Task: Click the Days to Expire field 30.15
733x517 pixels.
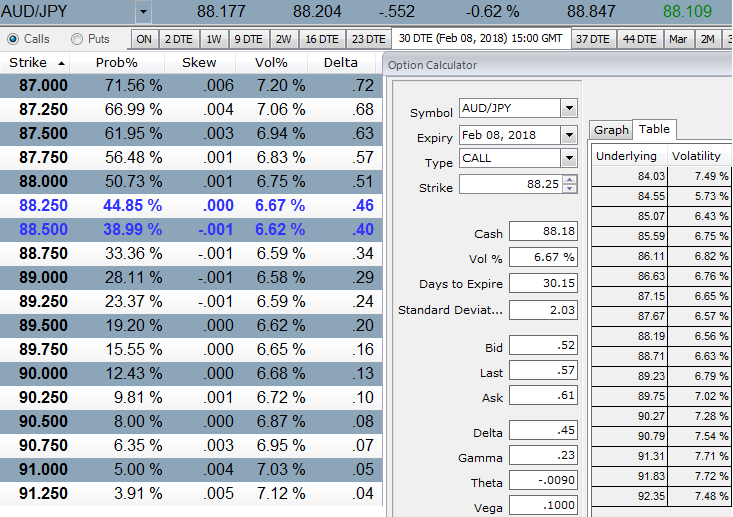Action: [x=543, y=283]
